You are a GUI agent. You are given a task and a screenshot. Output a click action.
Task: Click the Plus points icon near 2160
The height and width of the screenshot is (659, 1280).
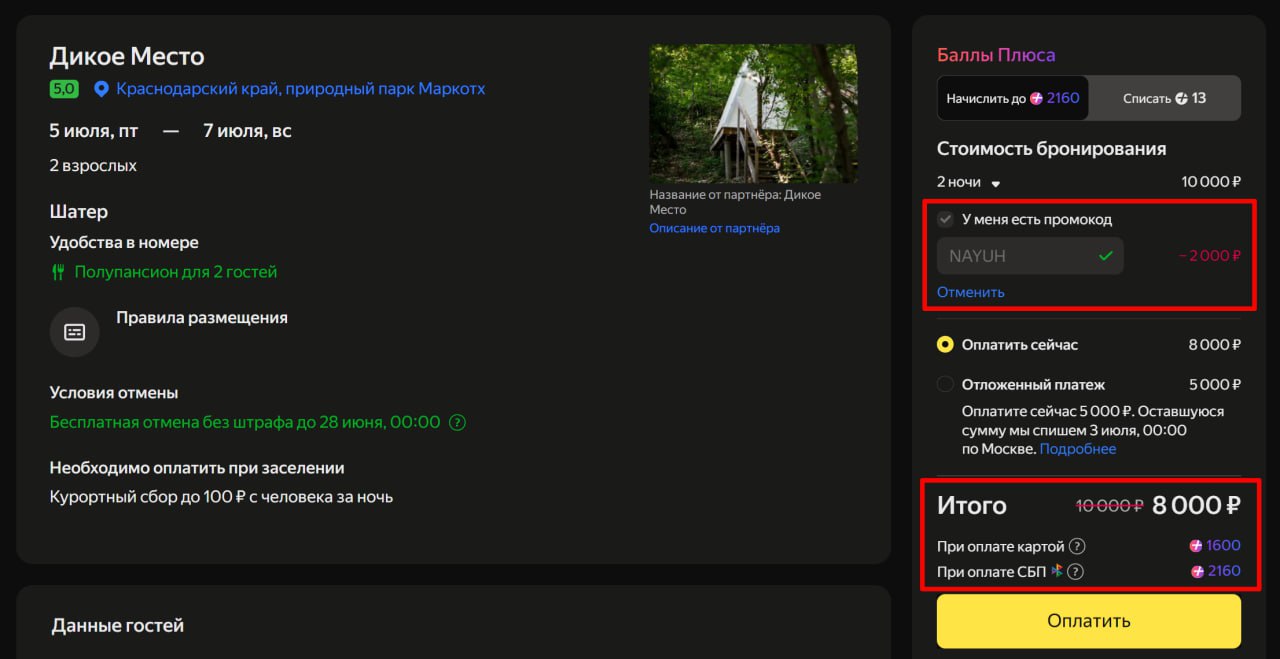tap(1037, 98)
